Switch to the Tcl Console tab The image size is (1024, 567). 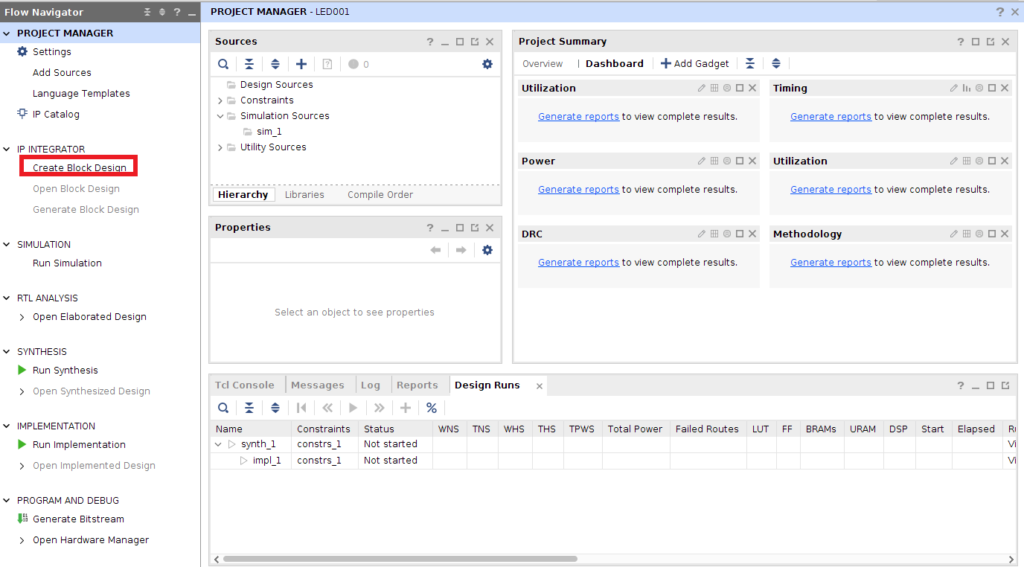point(245,385)
